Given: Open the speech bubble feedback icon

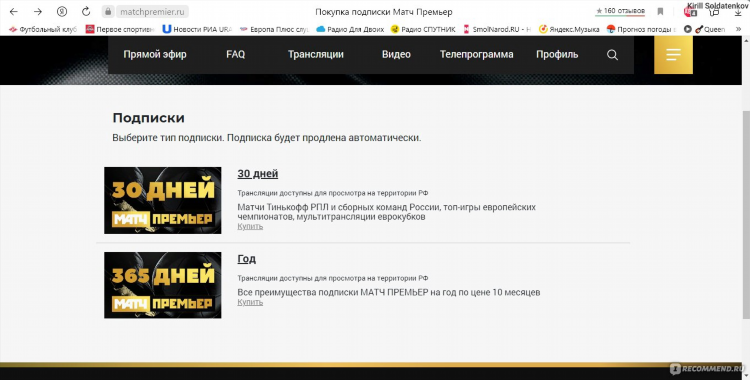Looking at the screenshot, I should tap(714, 11).
